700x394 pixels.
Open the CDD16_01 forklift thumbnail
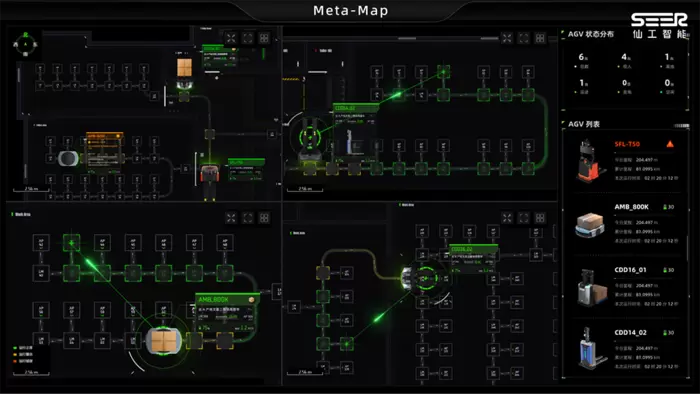point(592,288)
